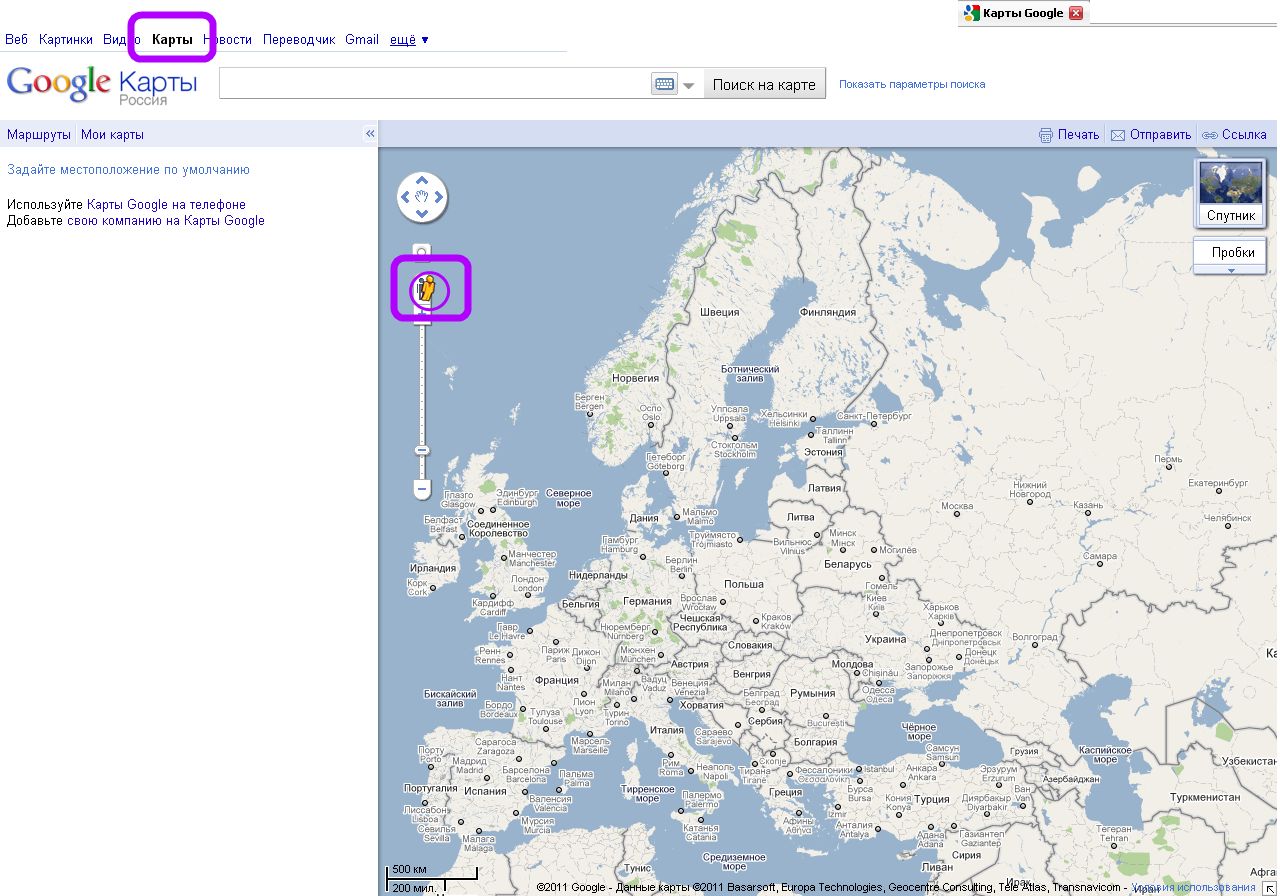Viewport: 1280px width, 896px height.
Task: Click the Екатеринбург label on the map
Action: [x=1220, y=484]
